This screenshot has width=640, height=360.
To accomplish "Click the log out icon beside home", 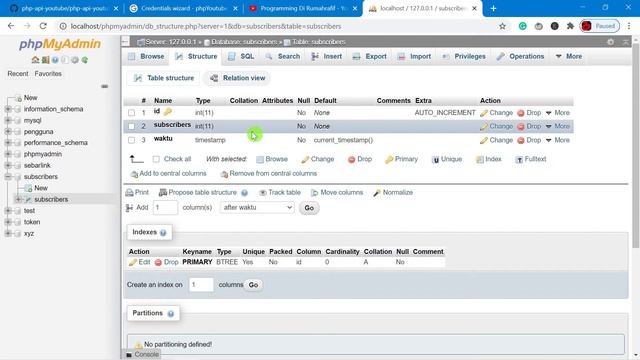I will click(45, 60).
